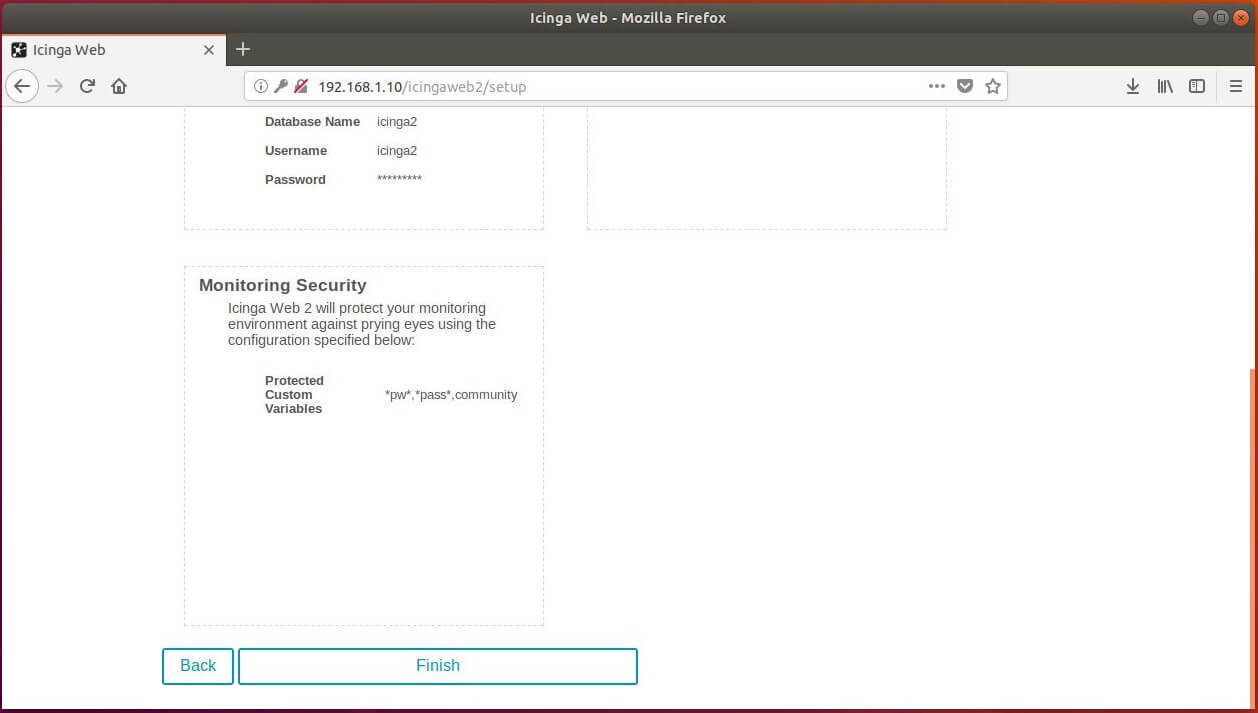Viewport: 1258px width, 713px height.
Task: Open the Firefox hamburger menu
Action: pyautogui.click(x=1236, y=86)
